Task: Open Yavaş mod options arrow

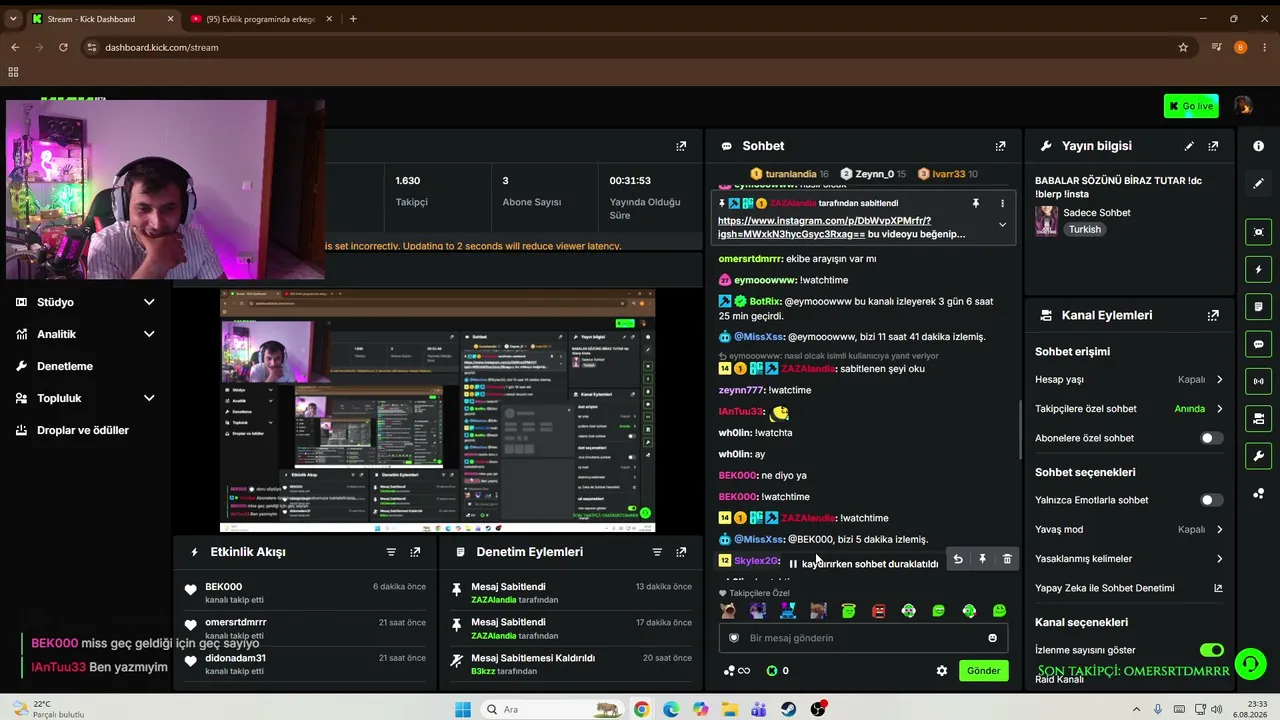Action: point(1219,530)
